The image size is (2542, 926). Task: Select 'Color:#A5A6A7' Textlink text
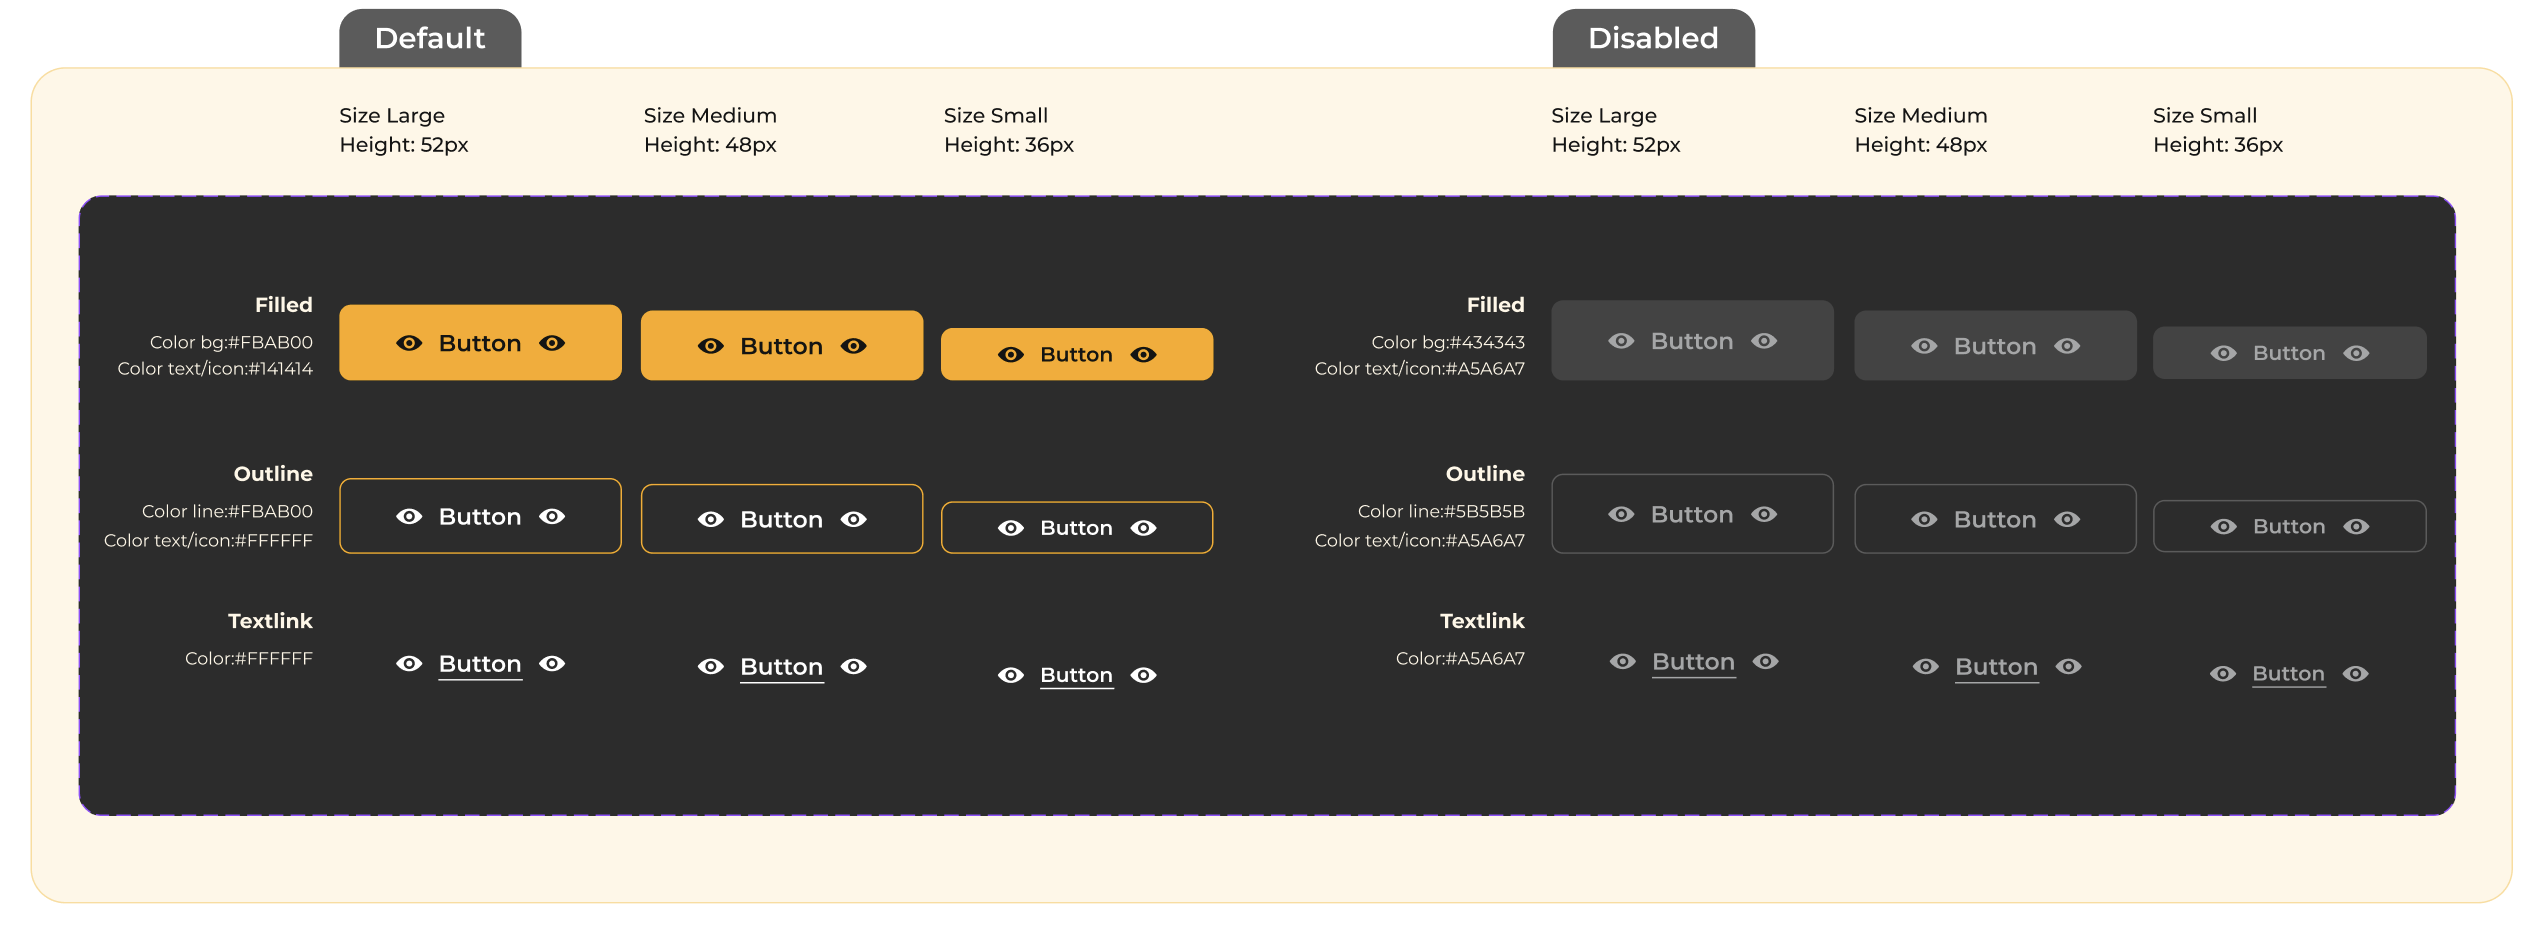point(1460,658)
